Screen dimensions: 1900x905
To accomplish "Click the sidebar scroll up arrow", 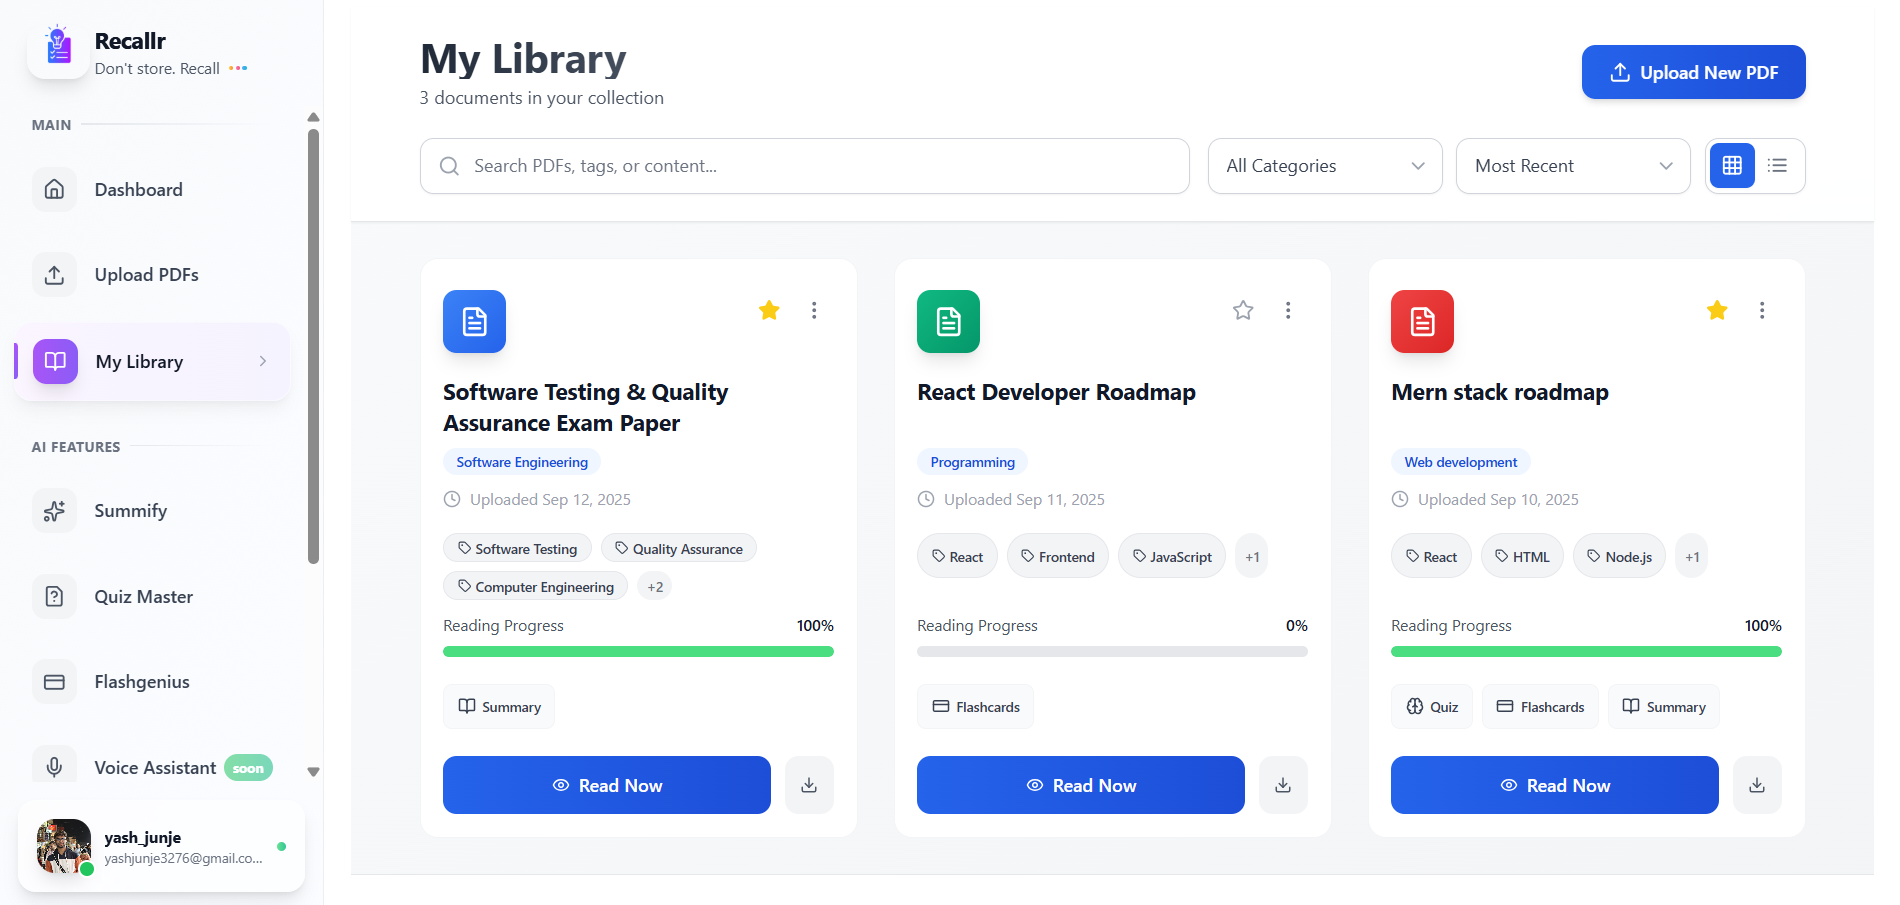I will click(x=313, y=117).
